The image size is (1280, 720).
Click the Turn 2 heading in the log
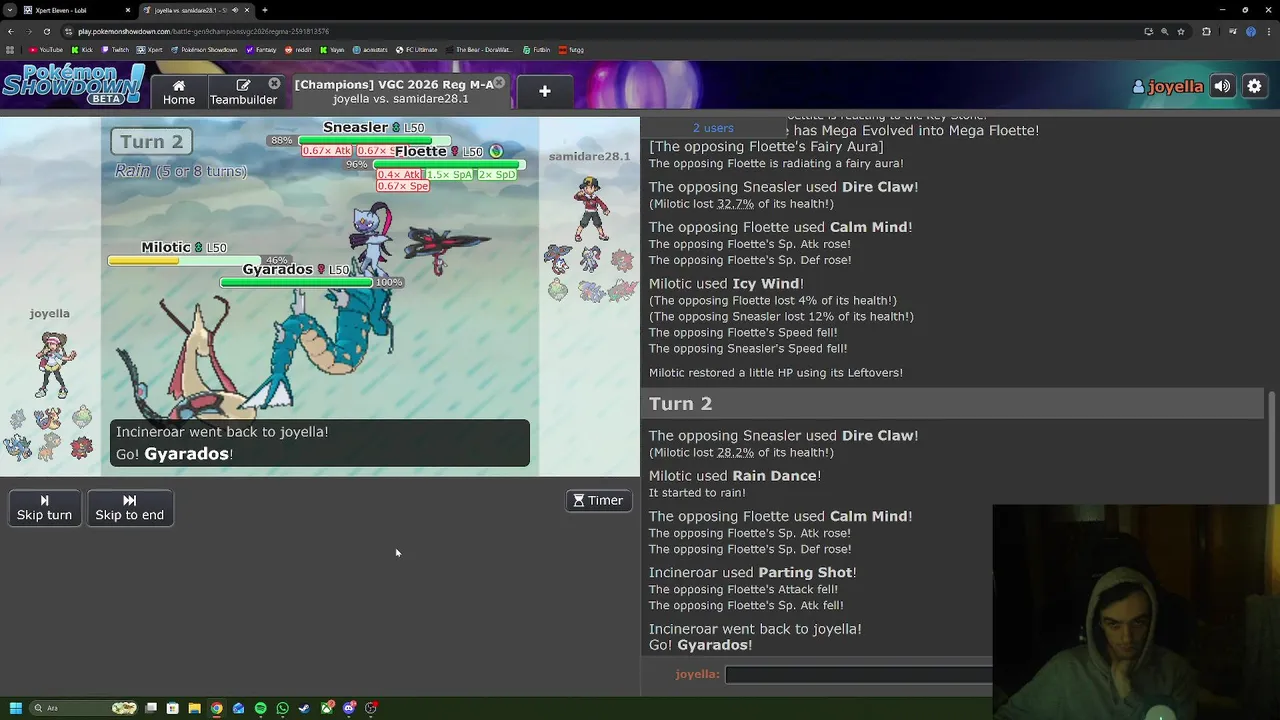tap(680, 403)
